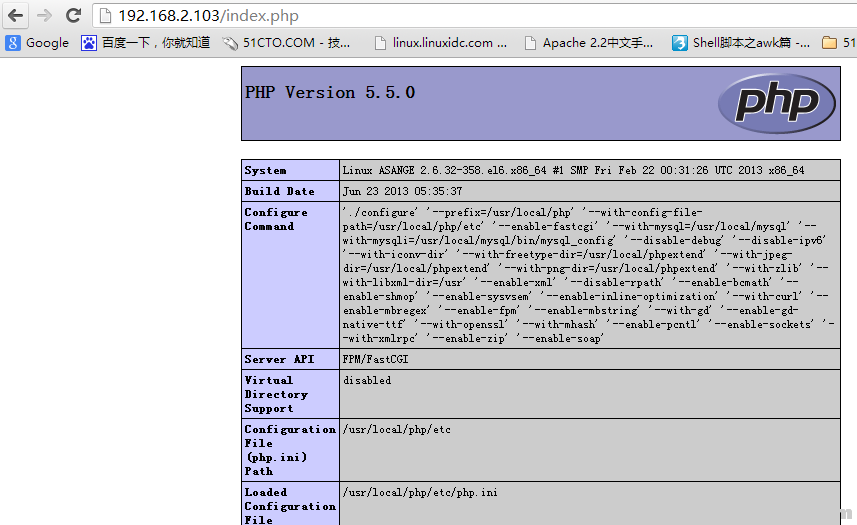This screenshot has height=525, width=857.
Task: Click the Shell awk bookmark icon
Action: click(679, 43)
